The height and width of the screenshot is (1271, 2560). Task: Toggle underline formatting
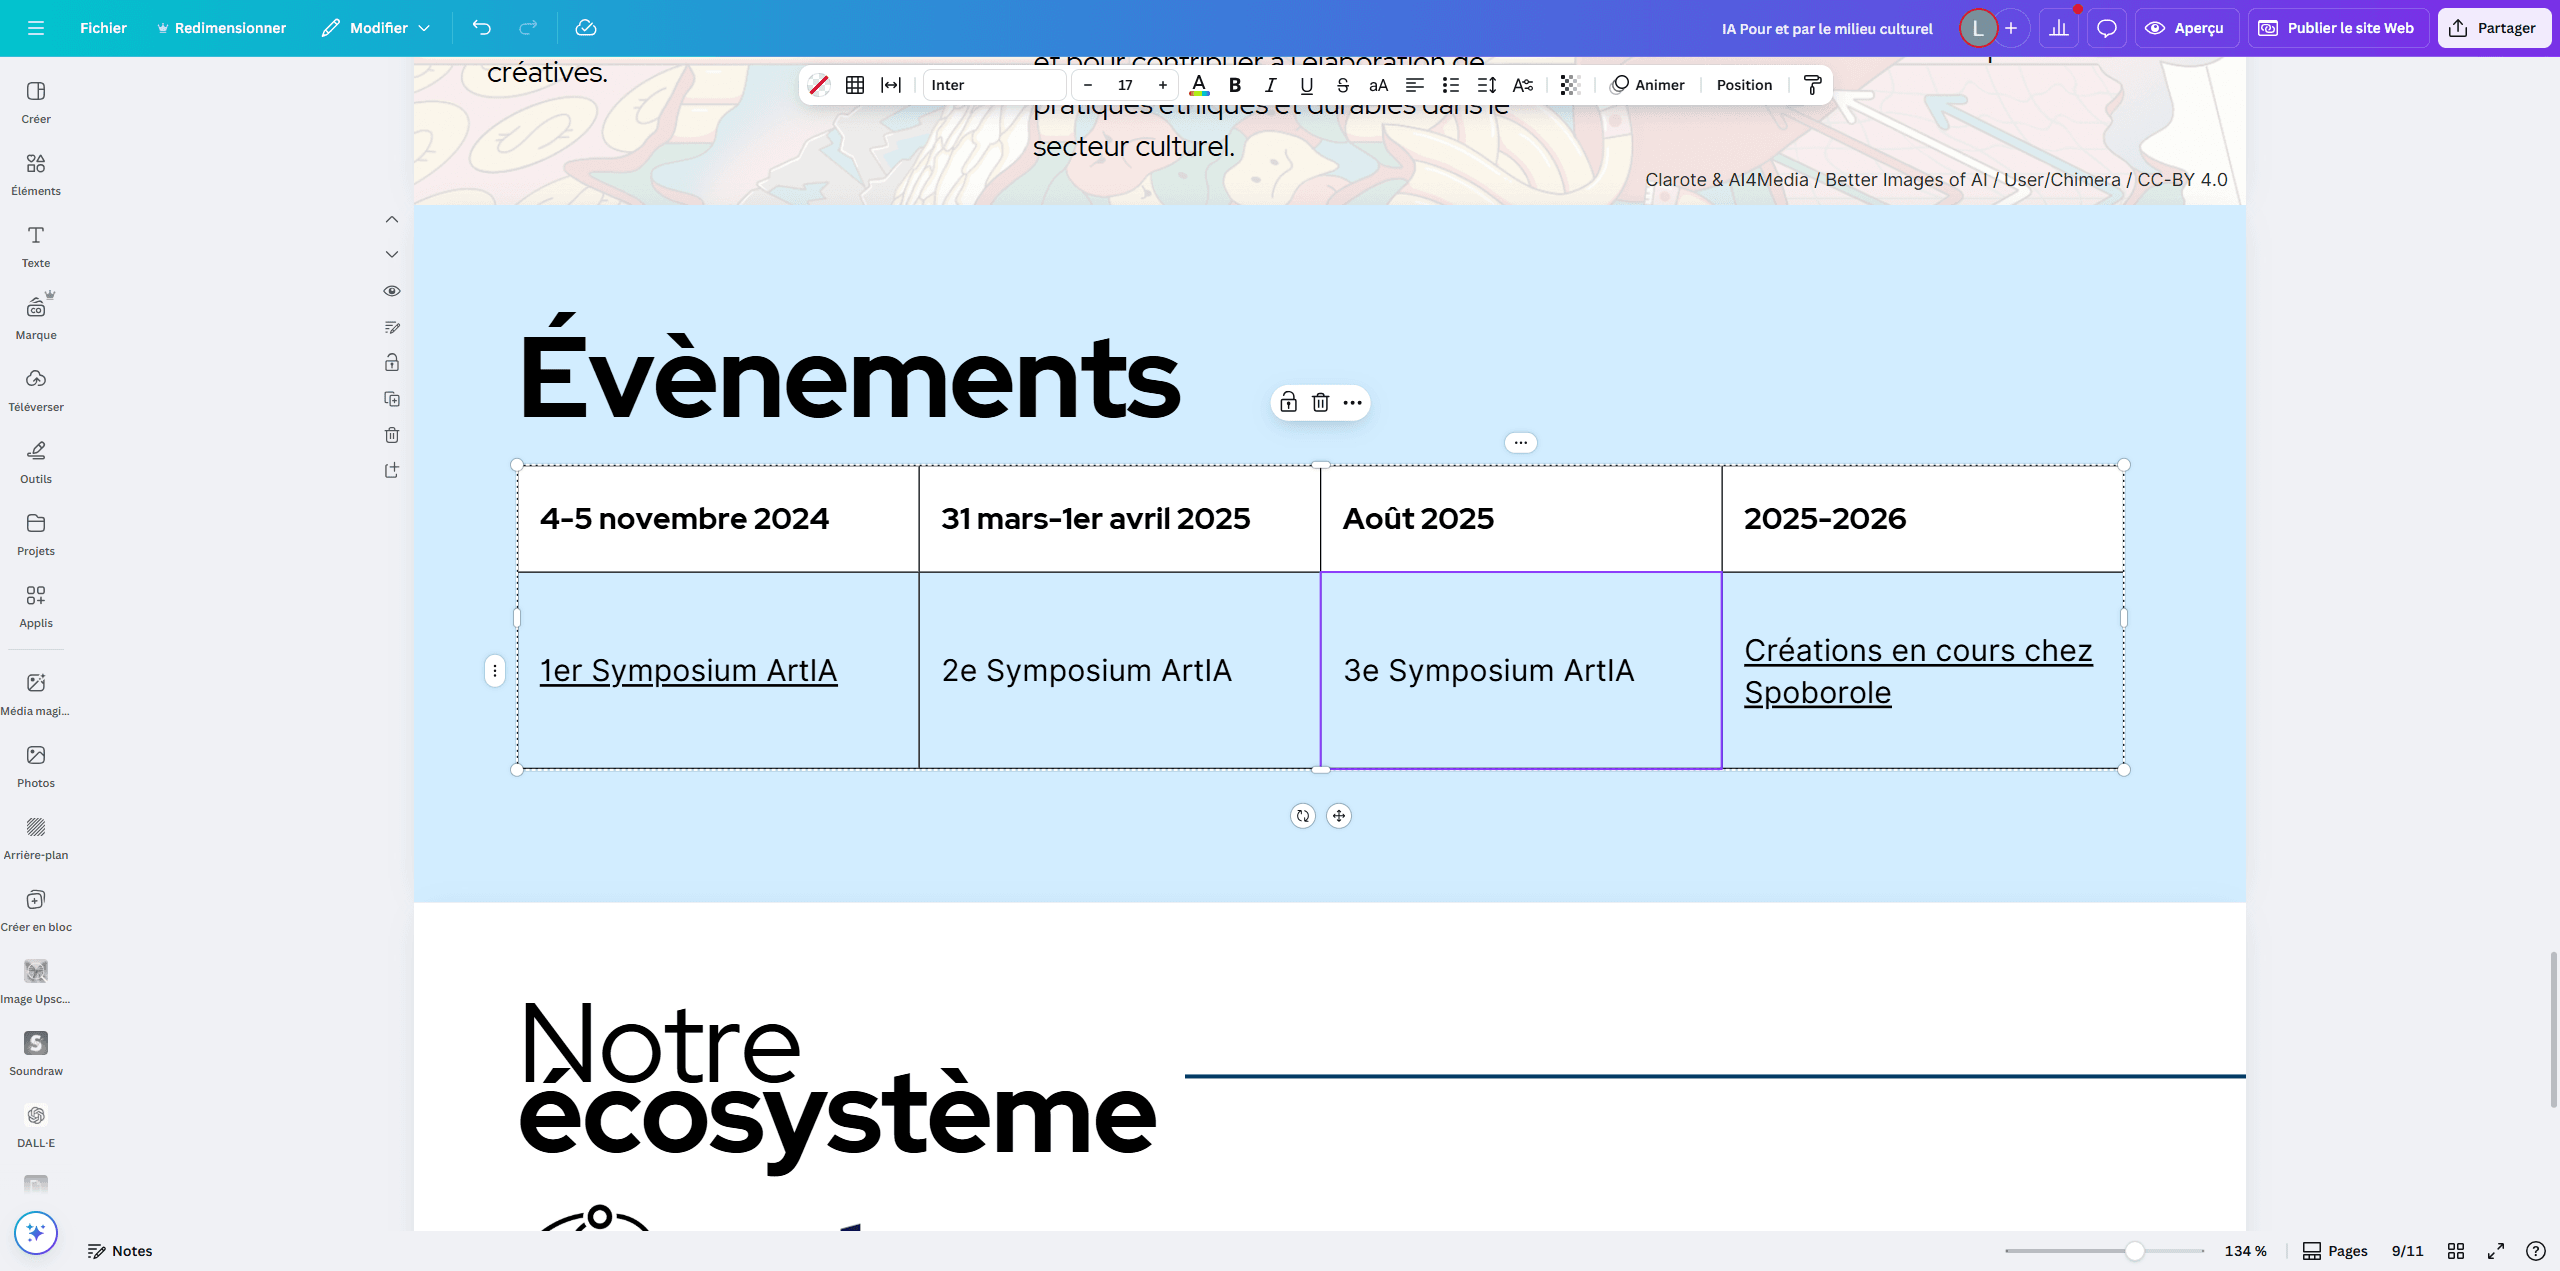pyautogui.click(x=1307, y=85)
